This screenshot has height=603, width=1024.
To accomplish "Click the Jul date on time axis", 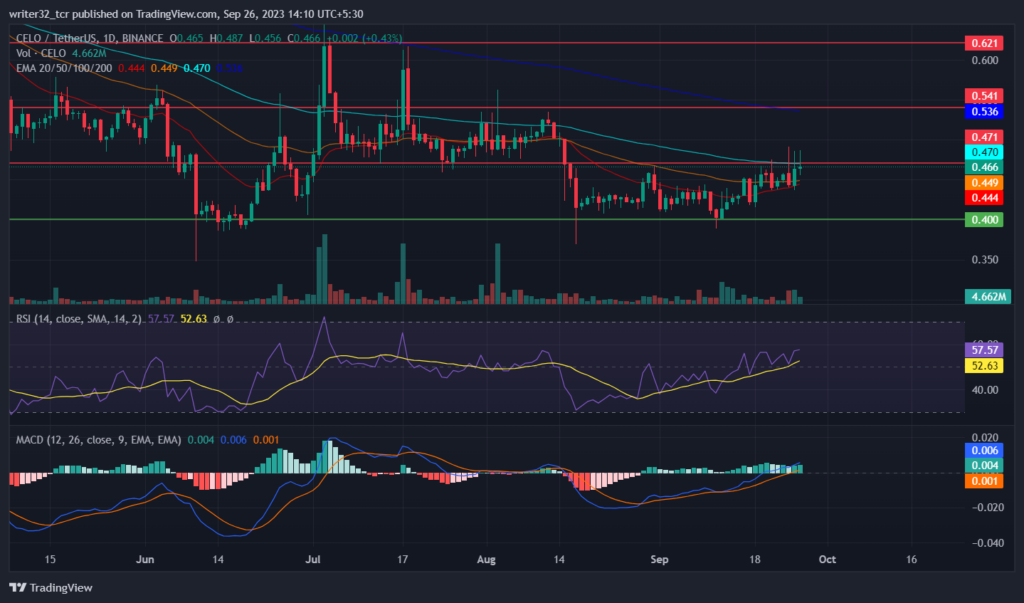I will (313, 559).
